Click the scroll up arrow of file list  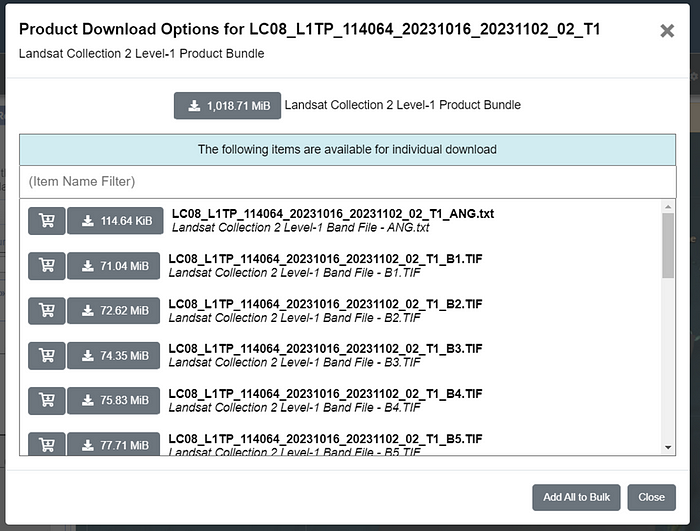668,207
